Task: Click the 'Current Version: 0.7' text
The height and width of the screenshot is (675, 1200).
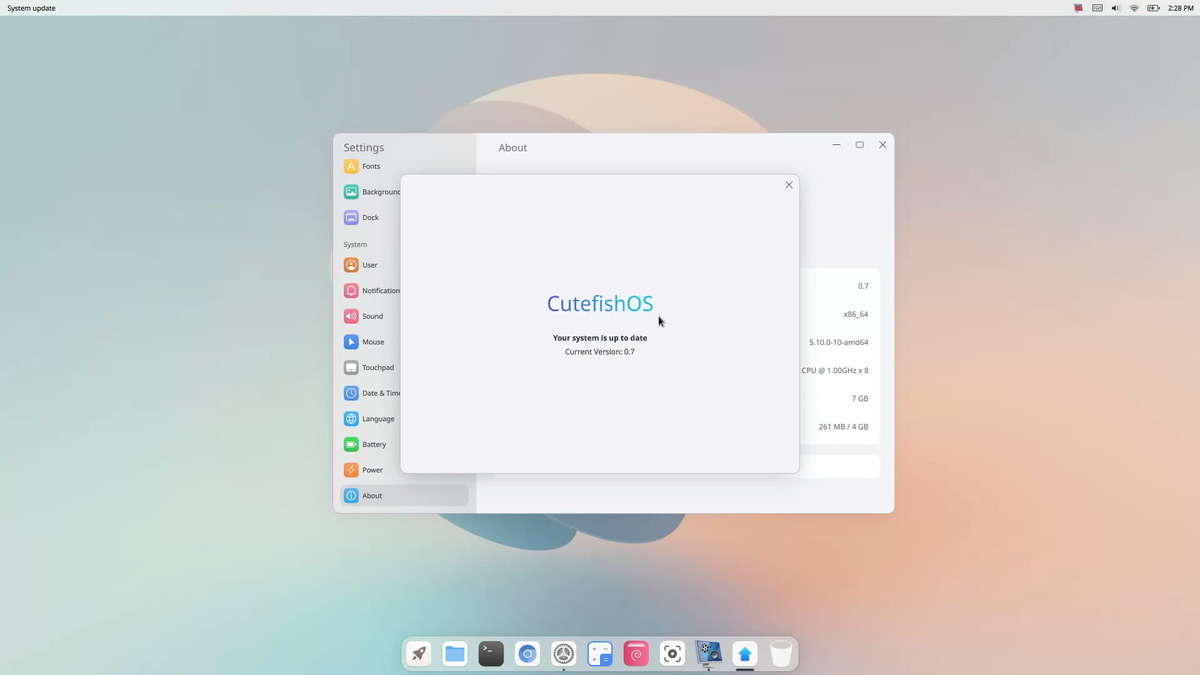Action: pos(600,352)
